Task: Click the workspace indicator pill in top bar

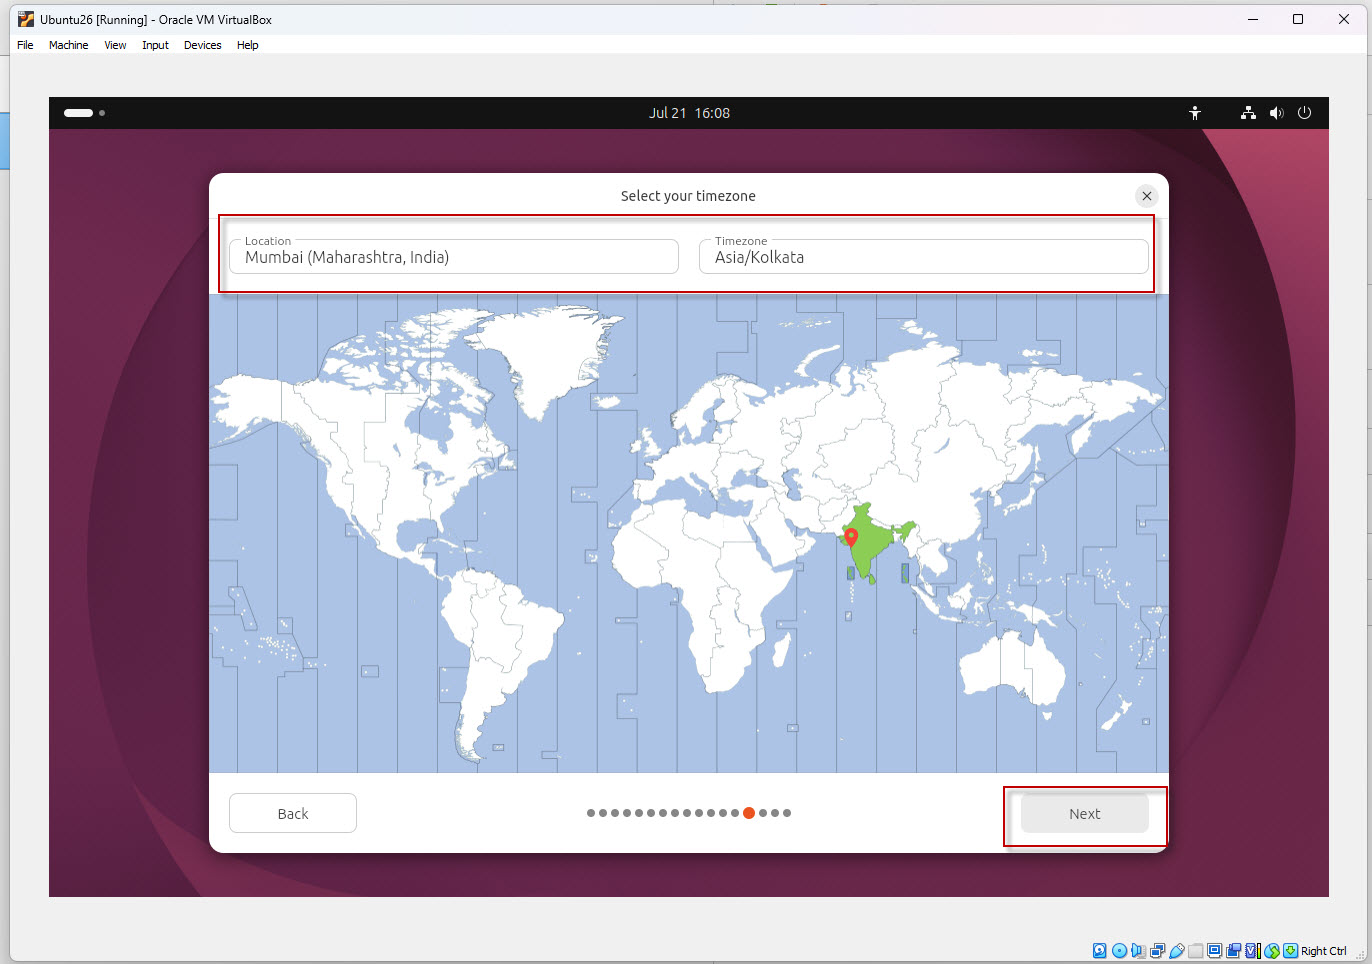Action: 78,113
